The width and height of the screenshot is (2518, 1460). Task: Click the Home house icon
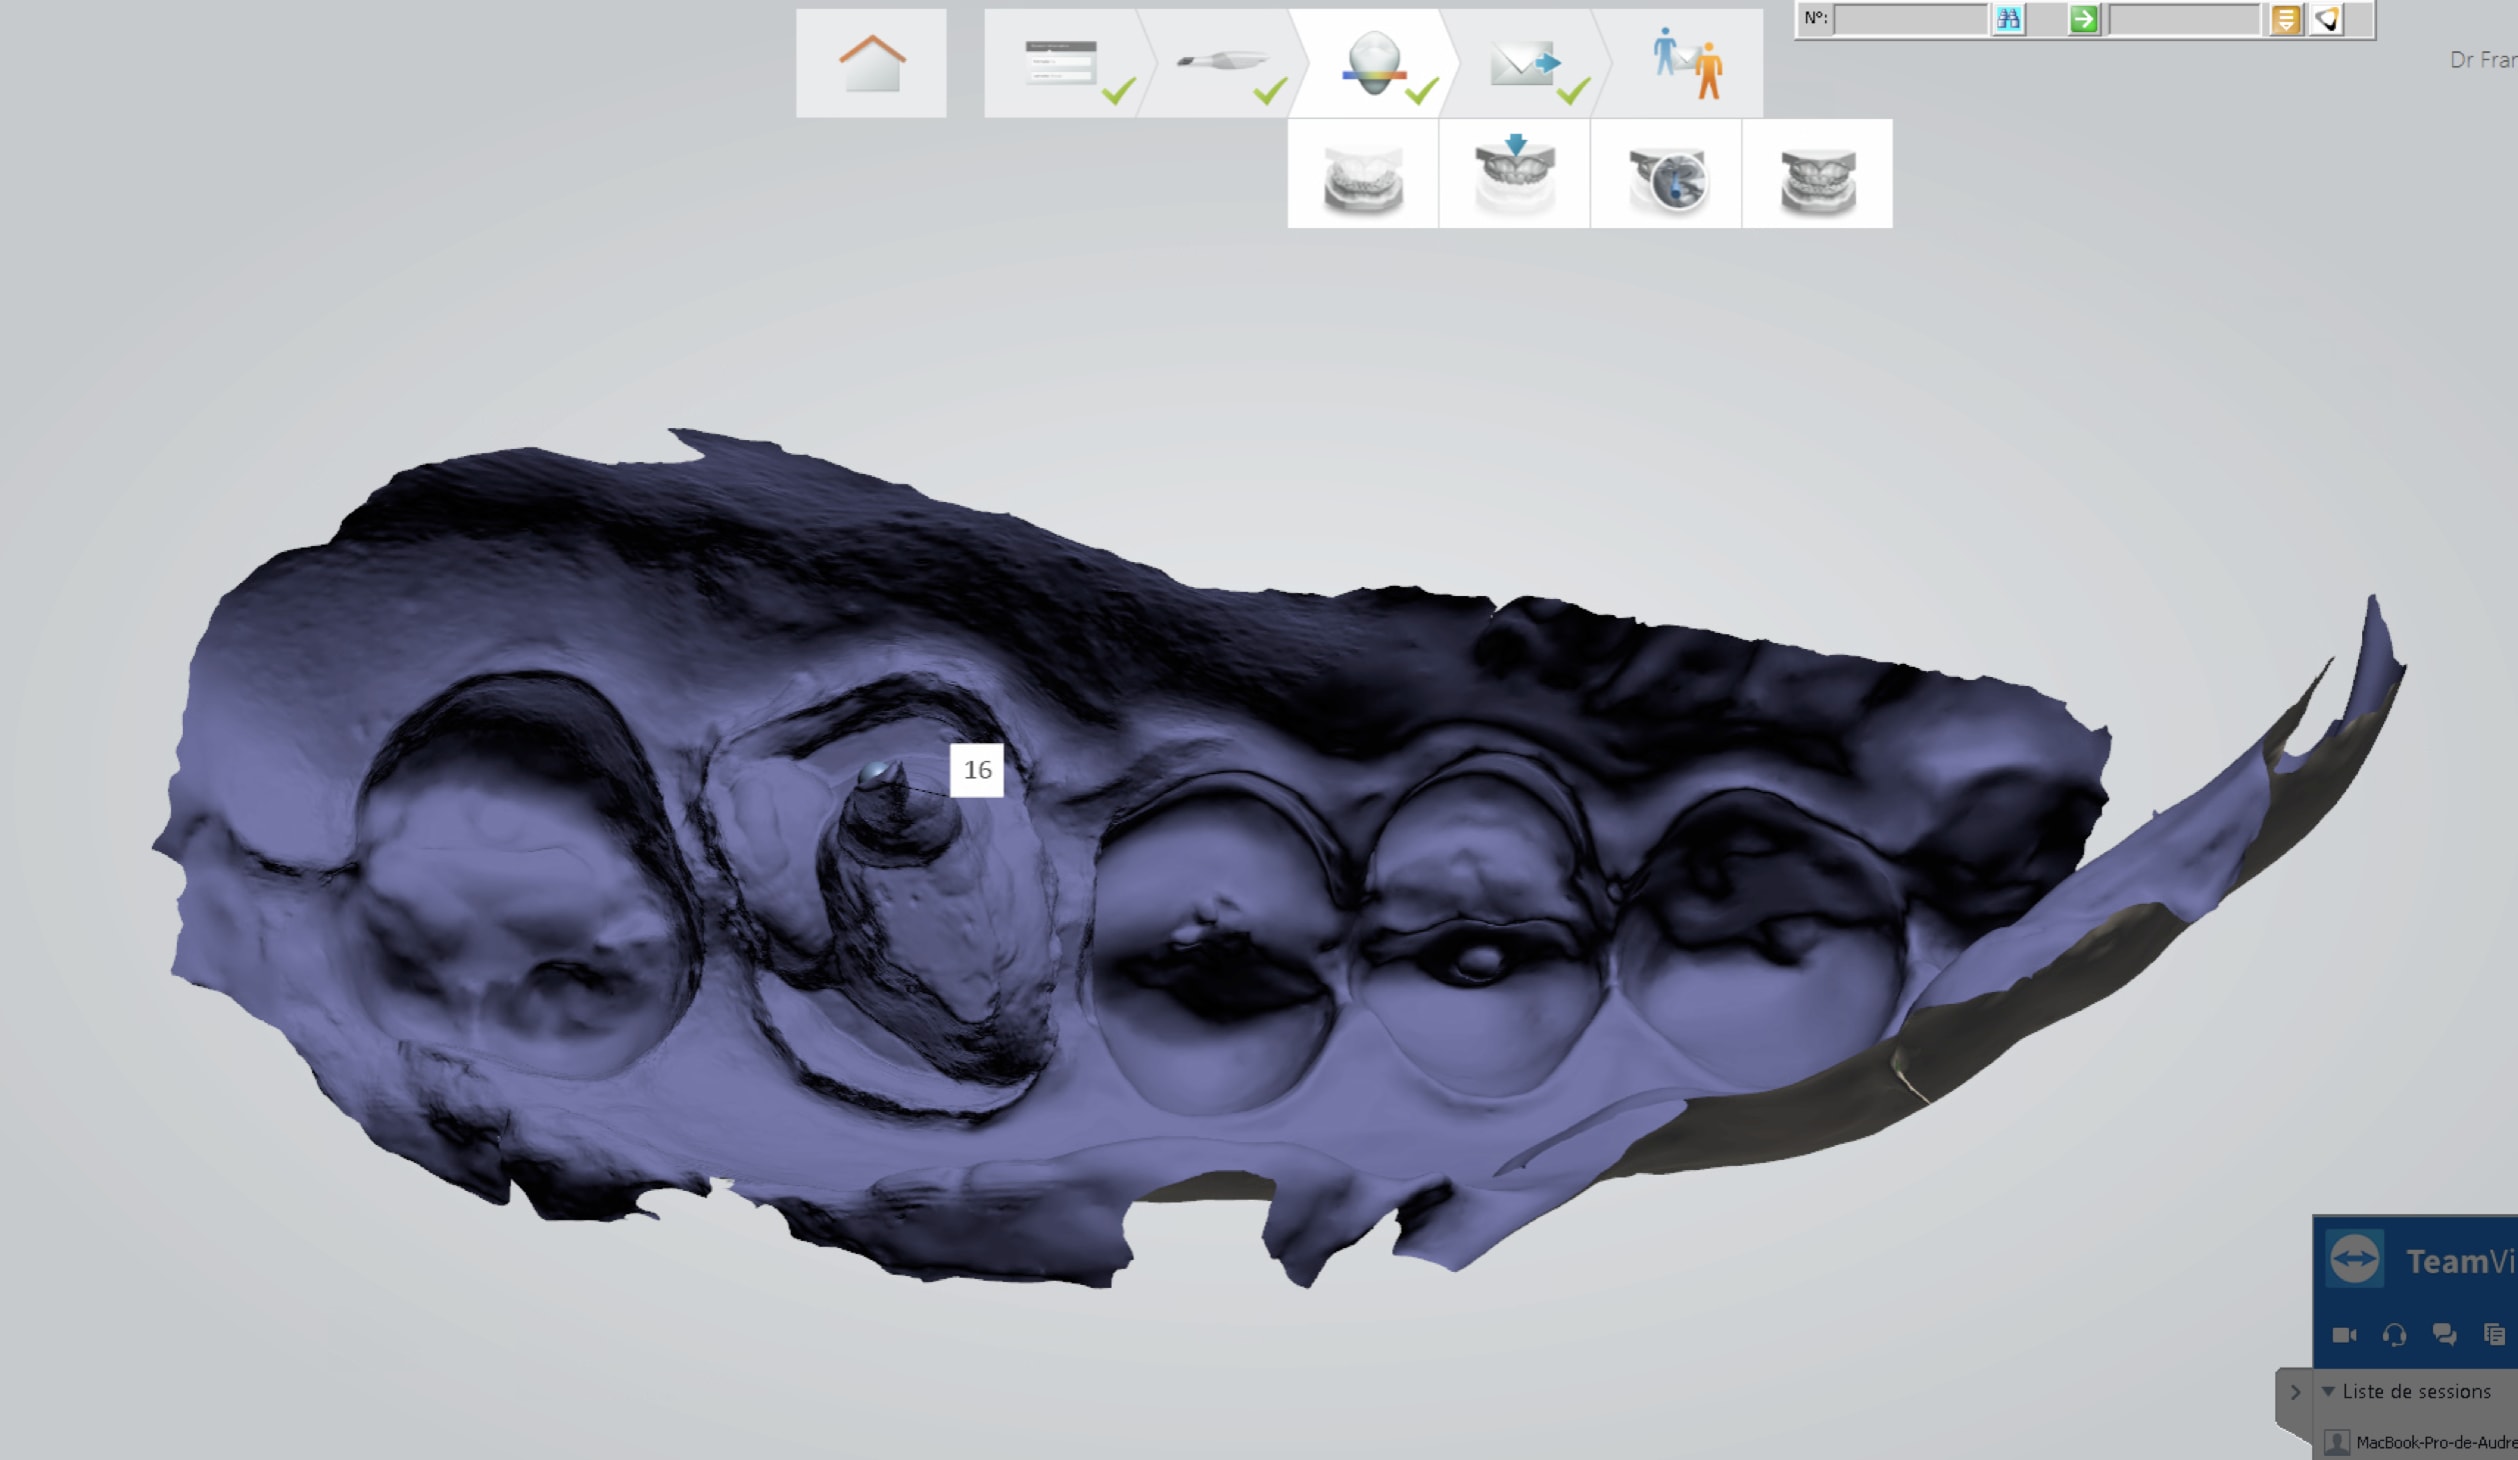click(x=871, y=63)
